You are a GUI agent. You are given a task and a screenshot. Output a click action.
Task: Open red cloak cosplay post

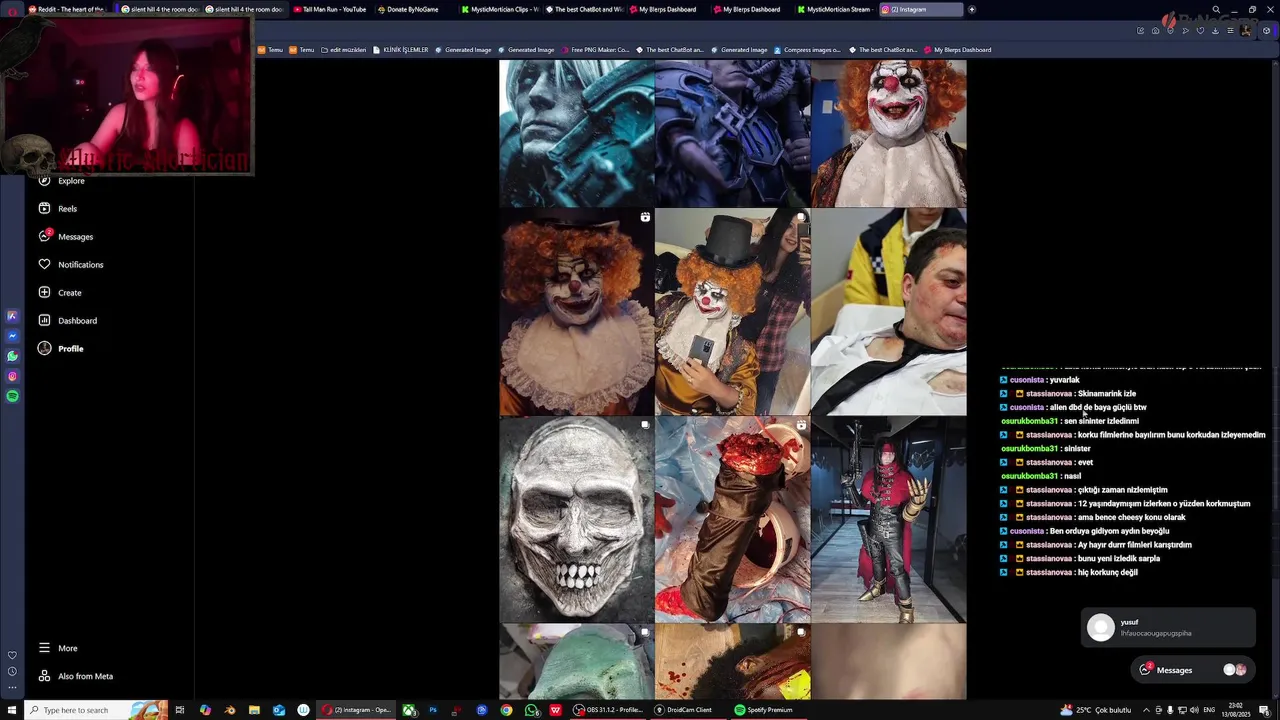[x=889, y=520]
